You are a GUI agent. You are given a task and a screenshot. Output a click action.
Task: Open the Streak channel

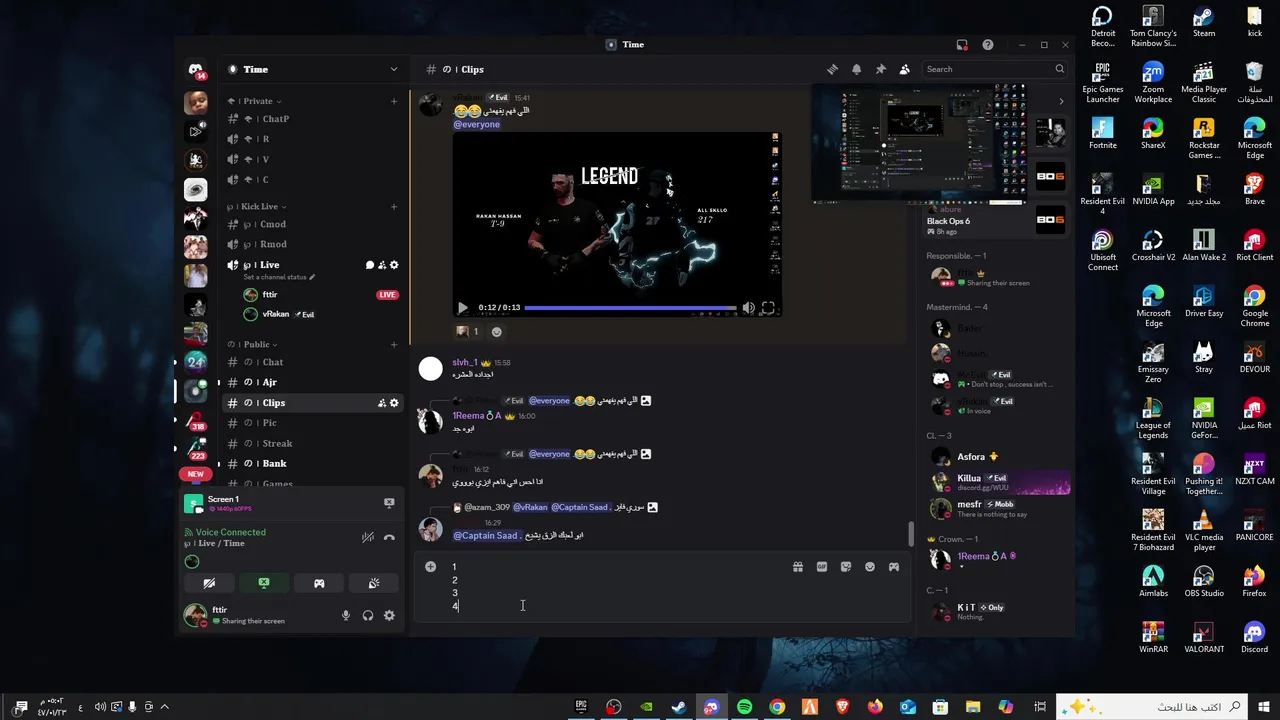[312, 443]
